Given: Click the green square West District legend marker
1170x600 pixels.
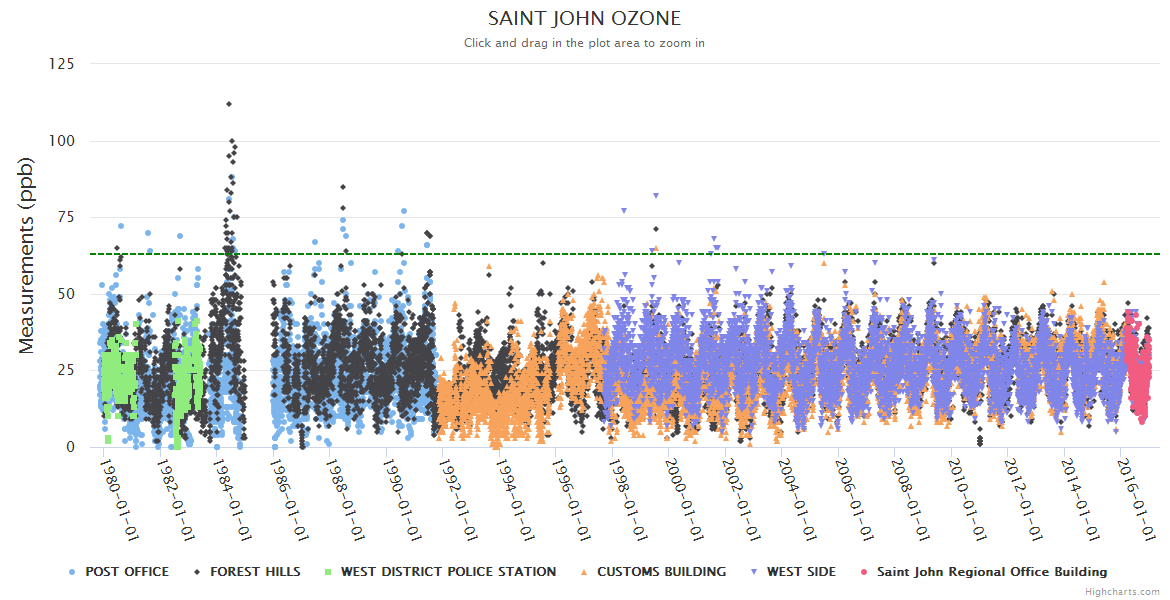Looking at the screenshot, I should (327, 572).
